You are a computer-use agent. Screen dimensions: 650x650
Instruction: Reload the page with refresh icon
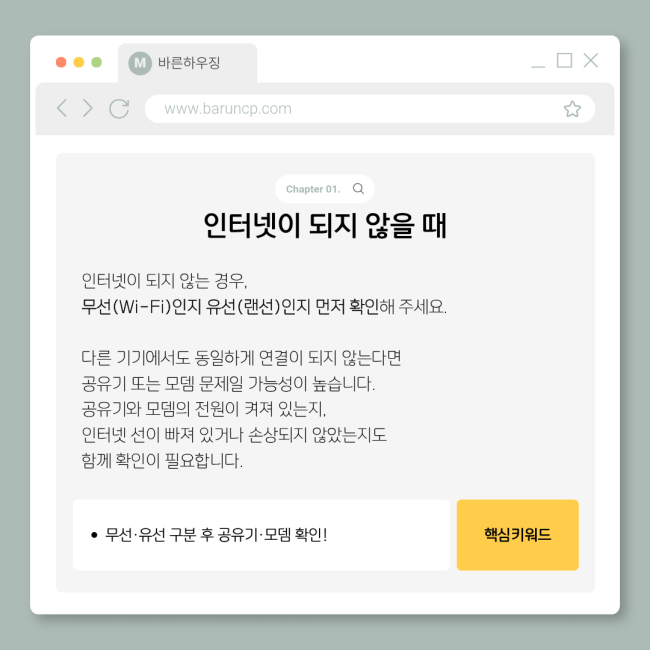coord(119,109)
